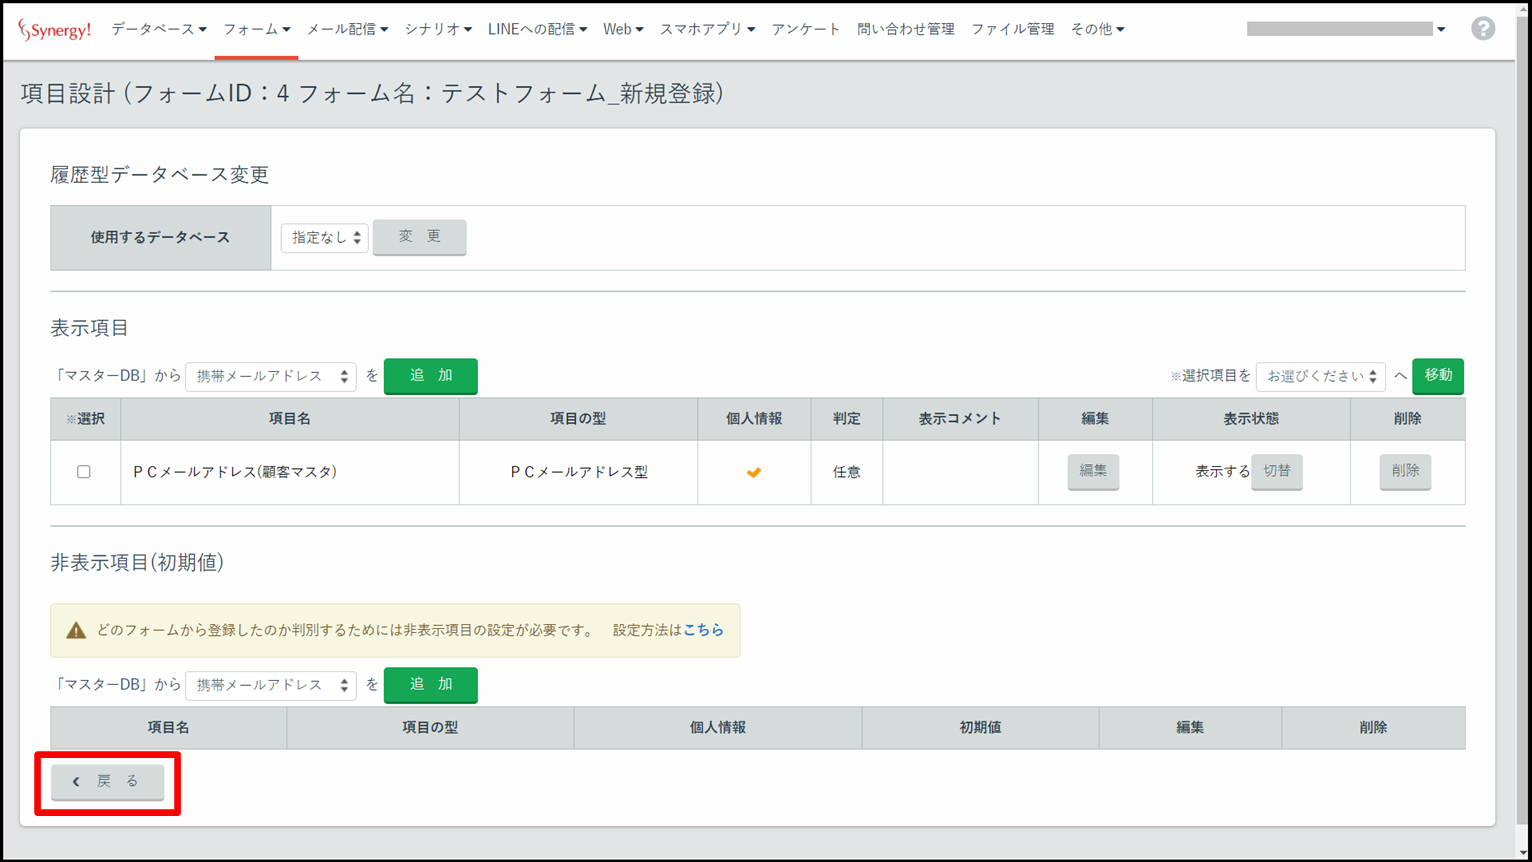The image size is (1532, 862).
Task: Open the help question mark icon
Action: point(1482,29)
